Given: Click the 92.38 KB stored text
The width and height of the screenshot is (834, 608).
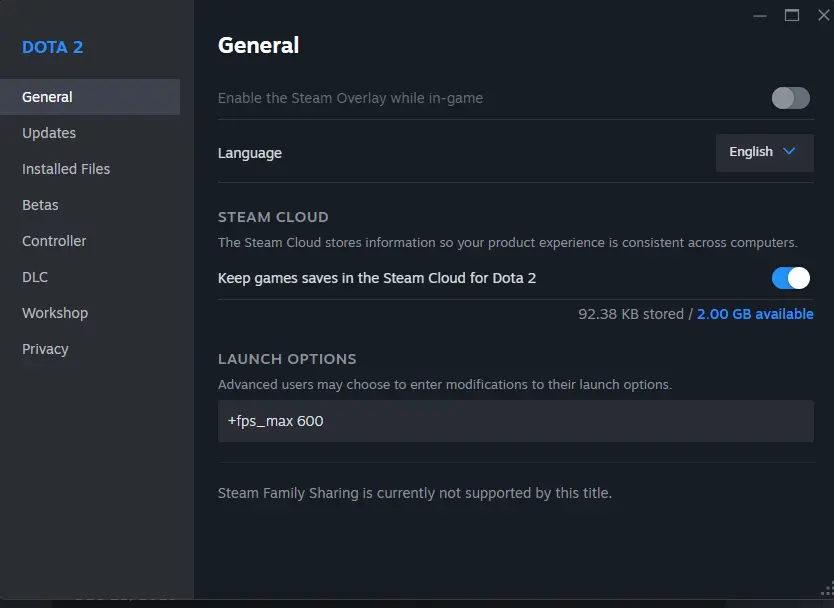Looking at the screenshot, I should coord(631,314).
